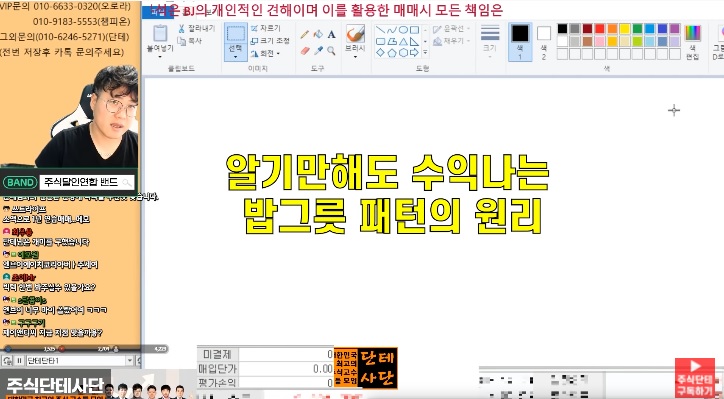The height and width of the screenshot is (399, 724).
Task: Select the Eraser tool
Action: (x=305, y=51)
